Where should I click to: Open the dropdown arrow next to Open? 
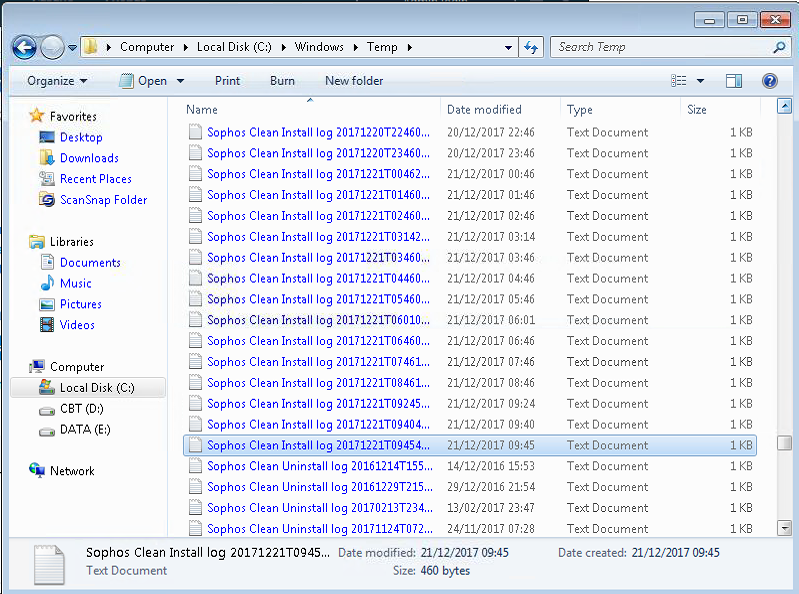point(180,80)
